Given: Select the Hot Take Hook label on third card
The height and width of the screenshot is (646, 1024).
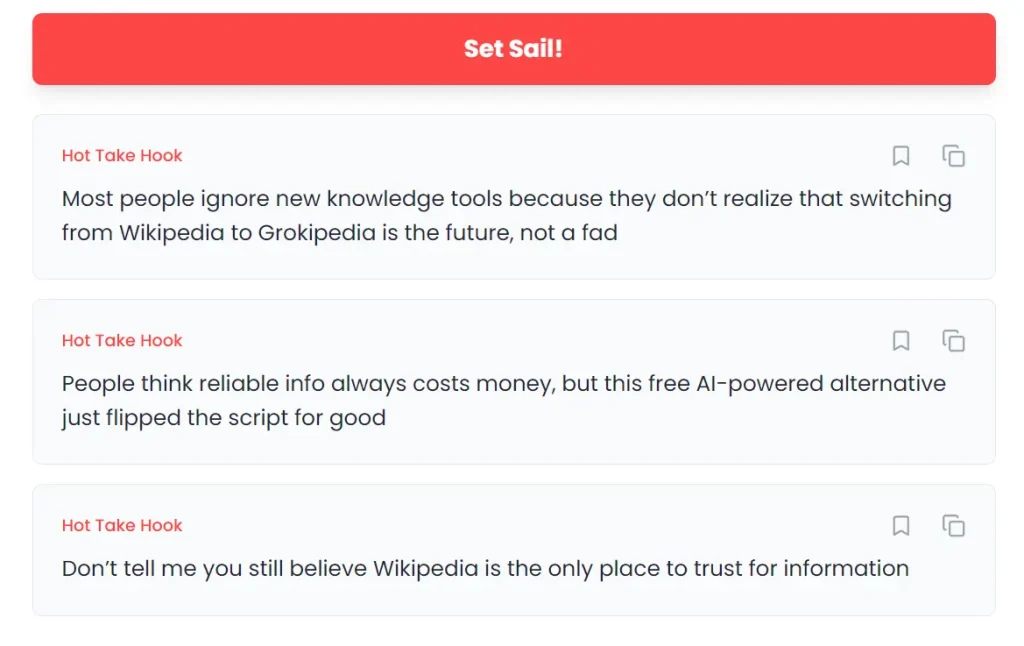Looking at the screenshot, I should 122,526.
